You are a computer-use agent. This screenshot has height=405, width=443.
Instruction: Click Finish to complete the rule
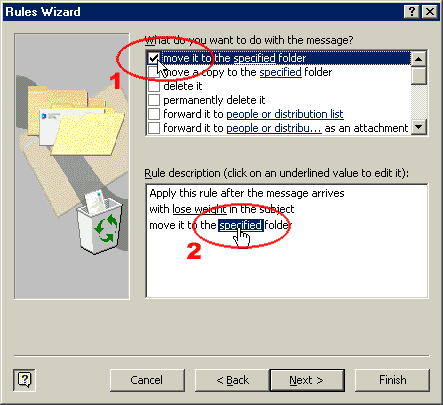[x=392, y=380]
